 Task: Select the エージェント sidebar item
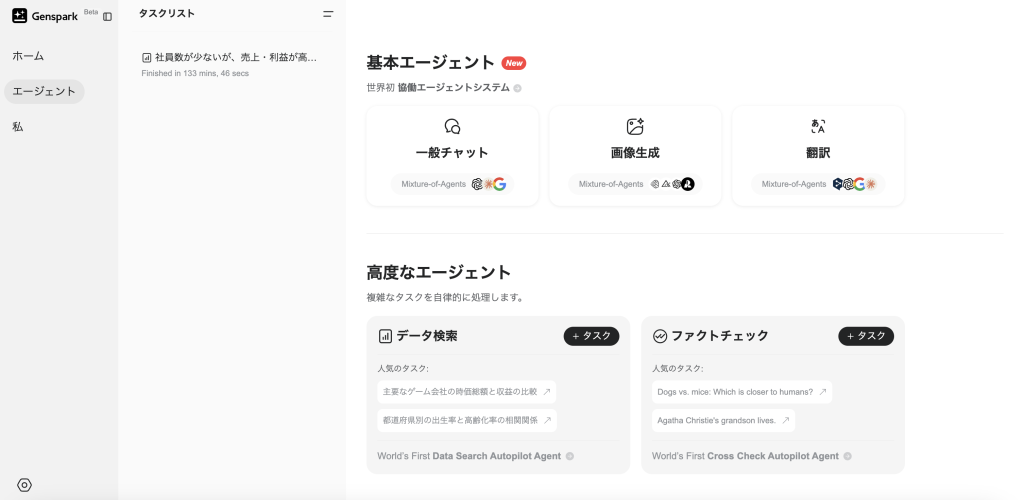(44, 92)
